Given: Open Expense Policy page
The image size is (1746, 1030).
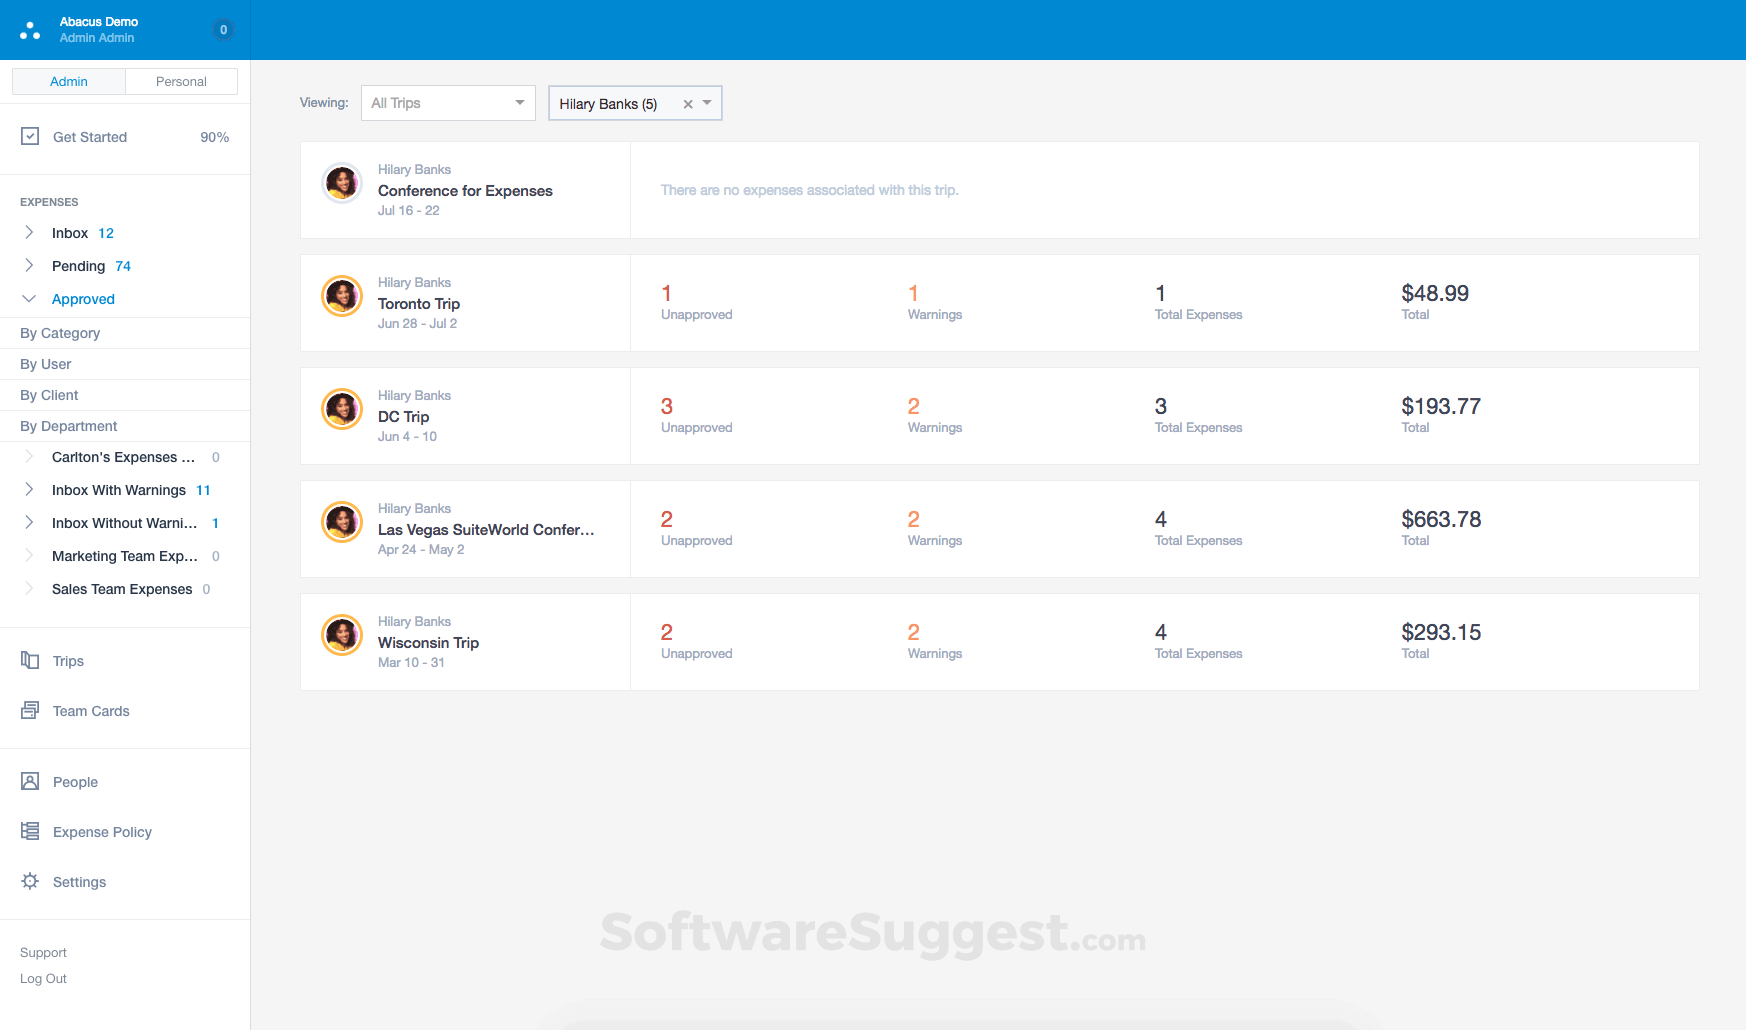Looking at the screenshot, I should pyautogui.click(x=102, y=832).
